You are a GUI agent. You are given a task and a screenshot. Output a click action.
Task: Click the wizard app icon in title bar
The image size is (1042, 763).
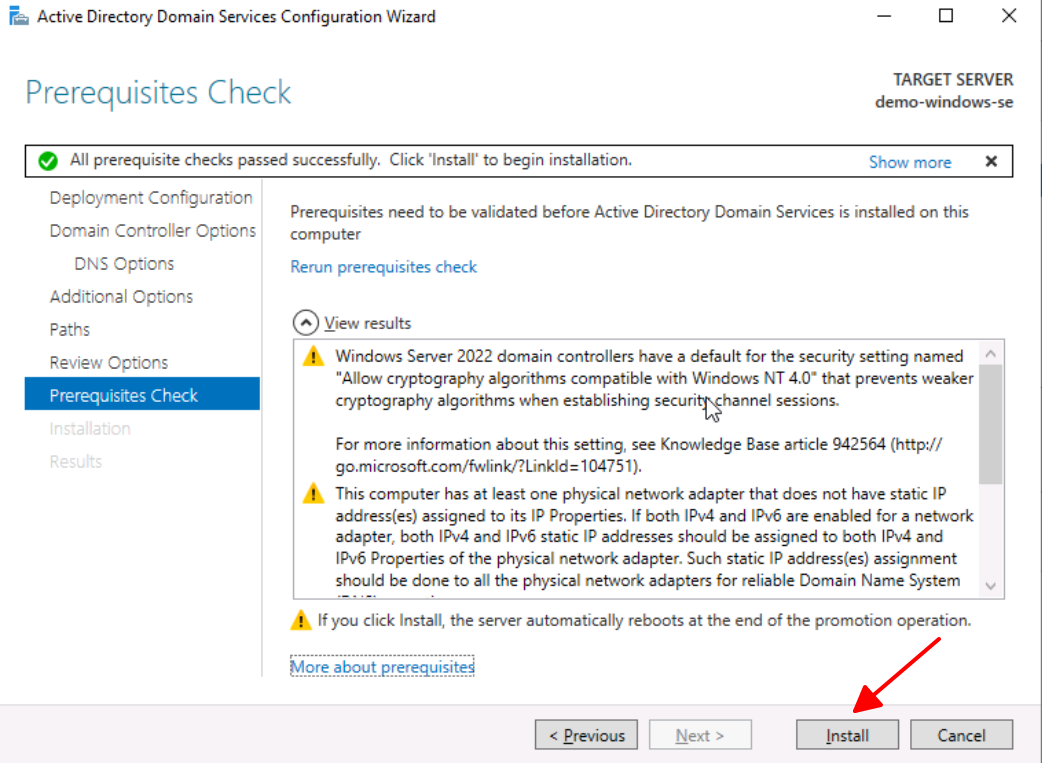pos(18,16)
